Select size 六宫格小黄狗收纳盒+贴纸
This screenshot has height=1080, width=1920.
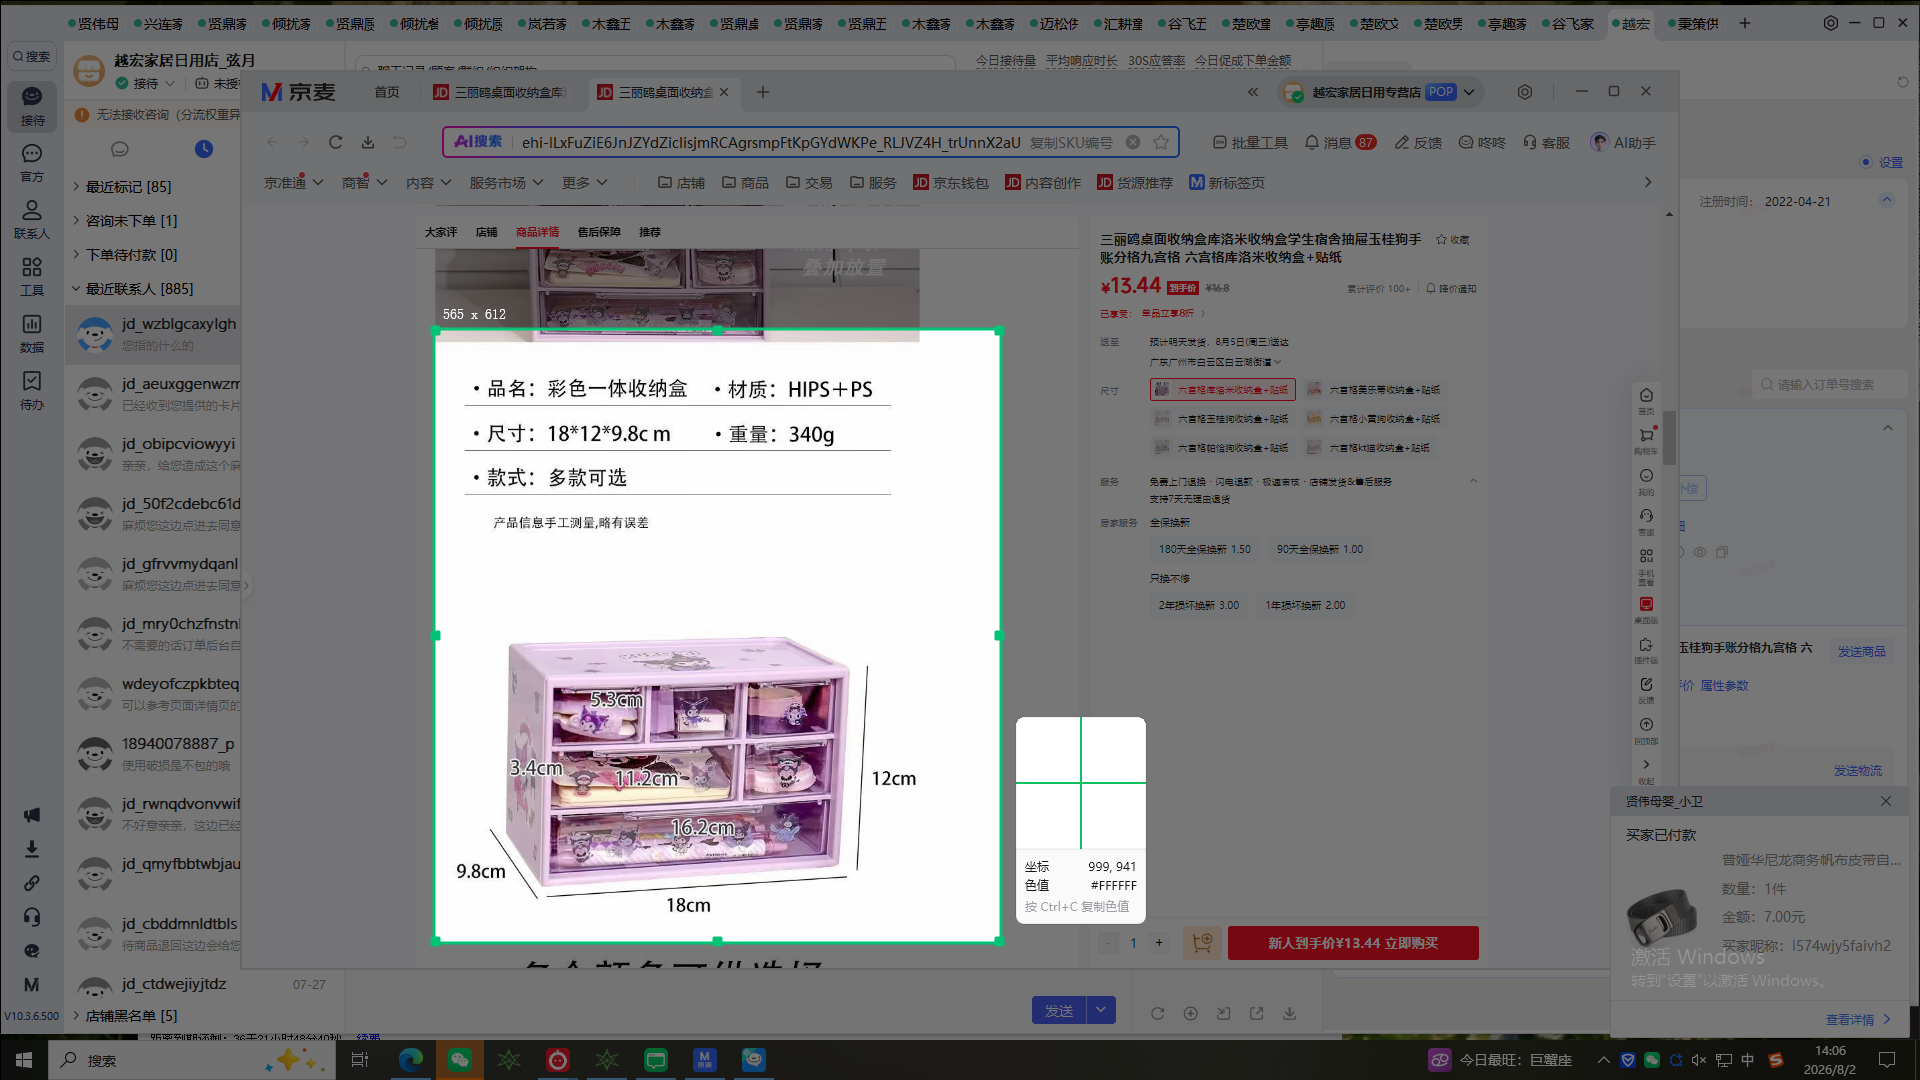(1373, 419)
